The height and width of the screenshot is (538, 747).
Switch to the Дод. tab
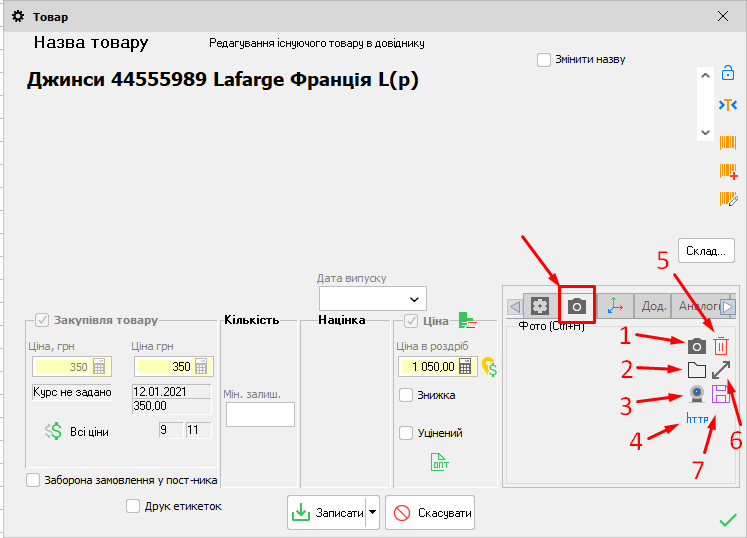click(x=654, y=307)
